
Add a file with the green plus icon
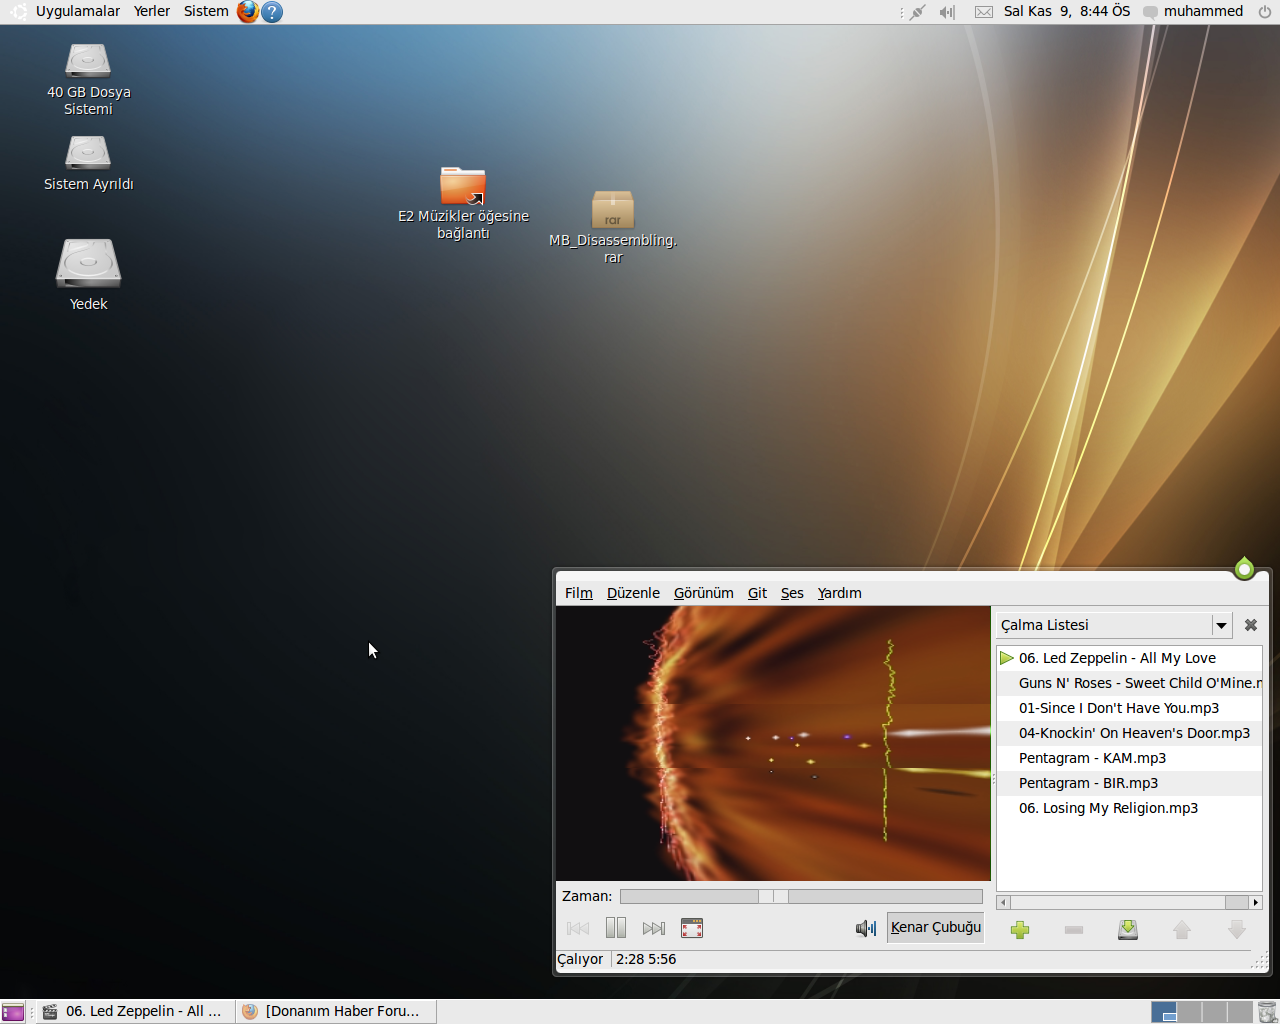coord(1020,930)
